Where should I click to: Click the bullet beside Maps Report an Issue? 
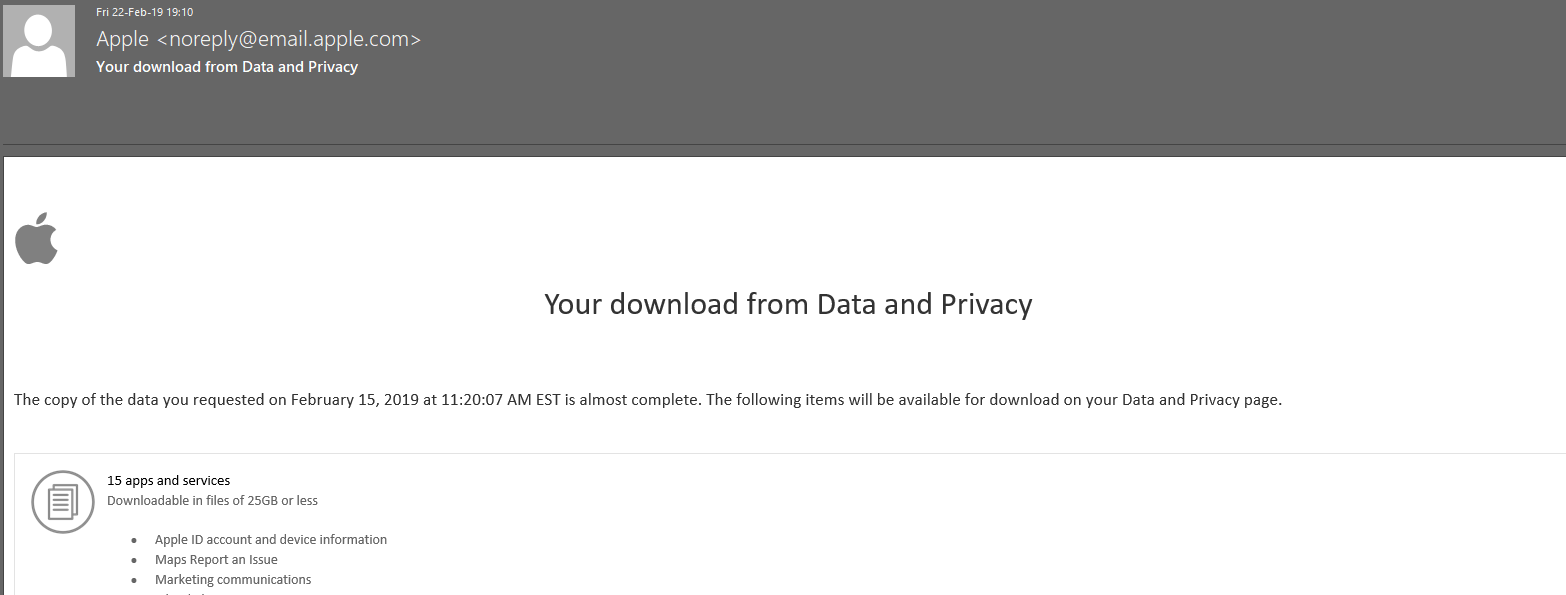tap(134, 560)
